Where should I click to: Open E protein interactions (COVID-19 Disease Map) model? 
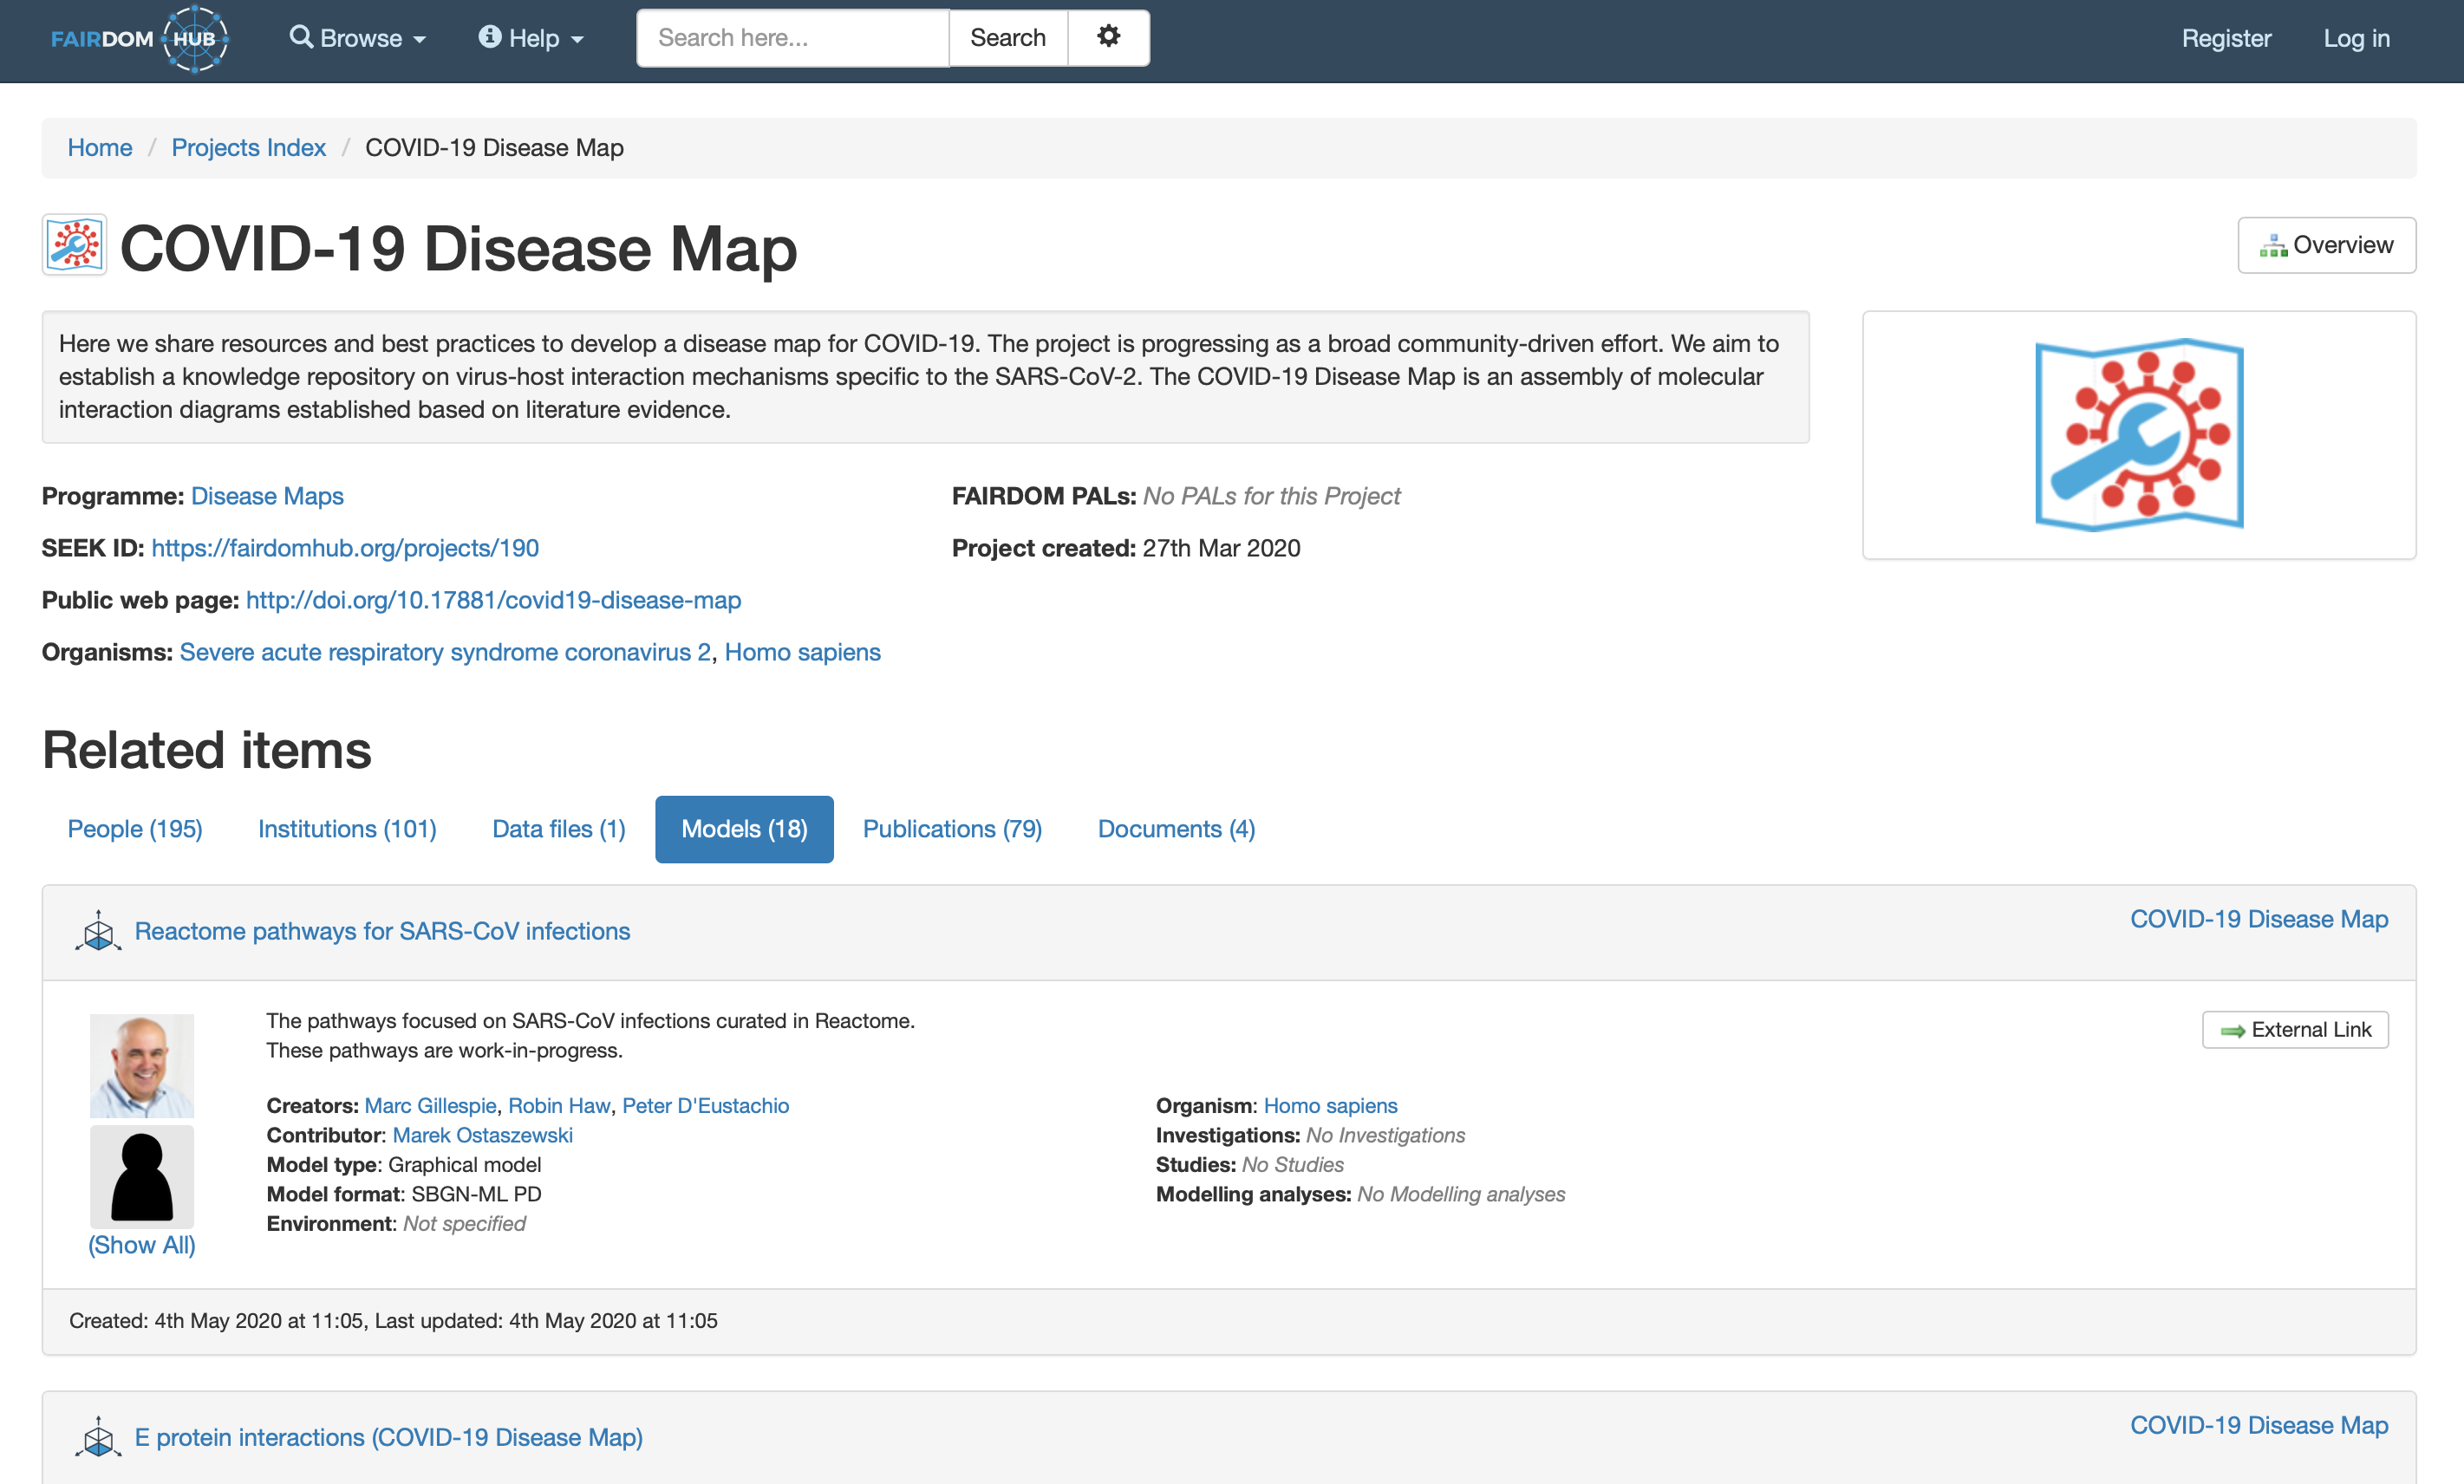point(389,1437)
